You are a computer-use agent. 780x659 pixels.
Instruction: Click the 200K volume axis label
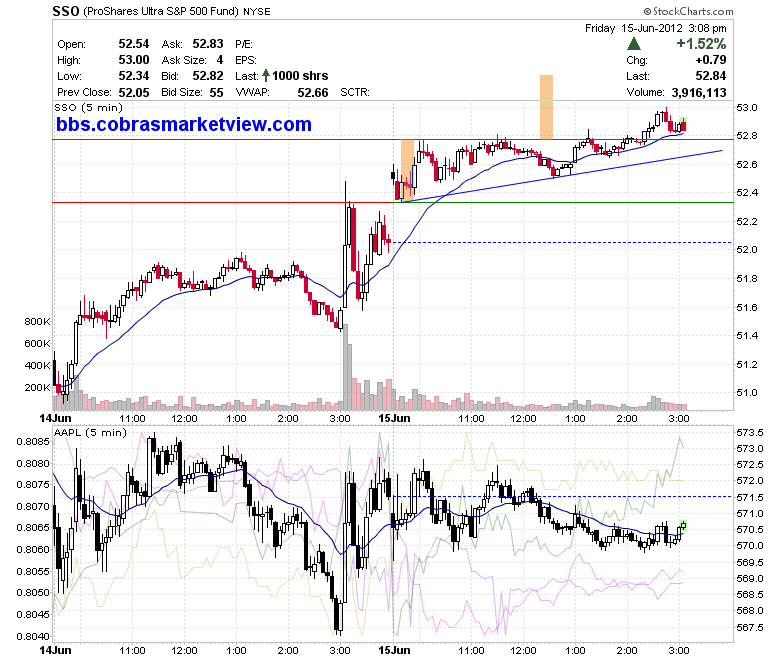click(37, 387)
